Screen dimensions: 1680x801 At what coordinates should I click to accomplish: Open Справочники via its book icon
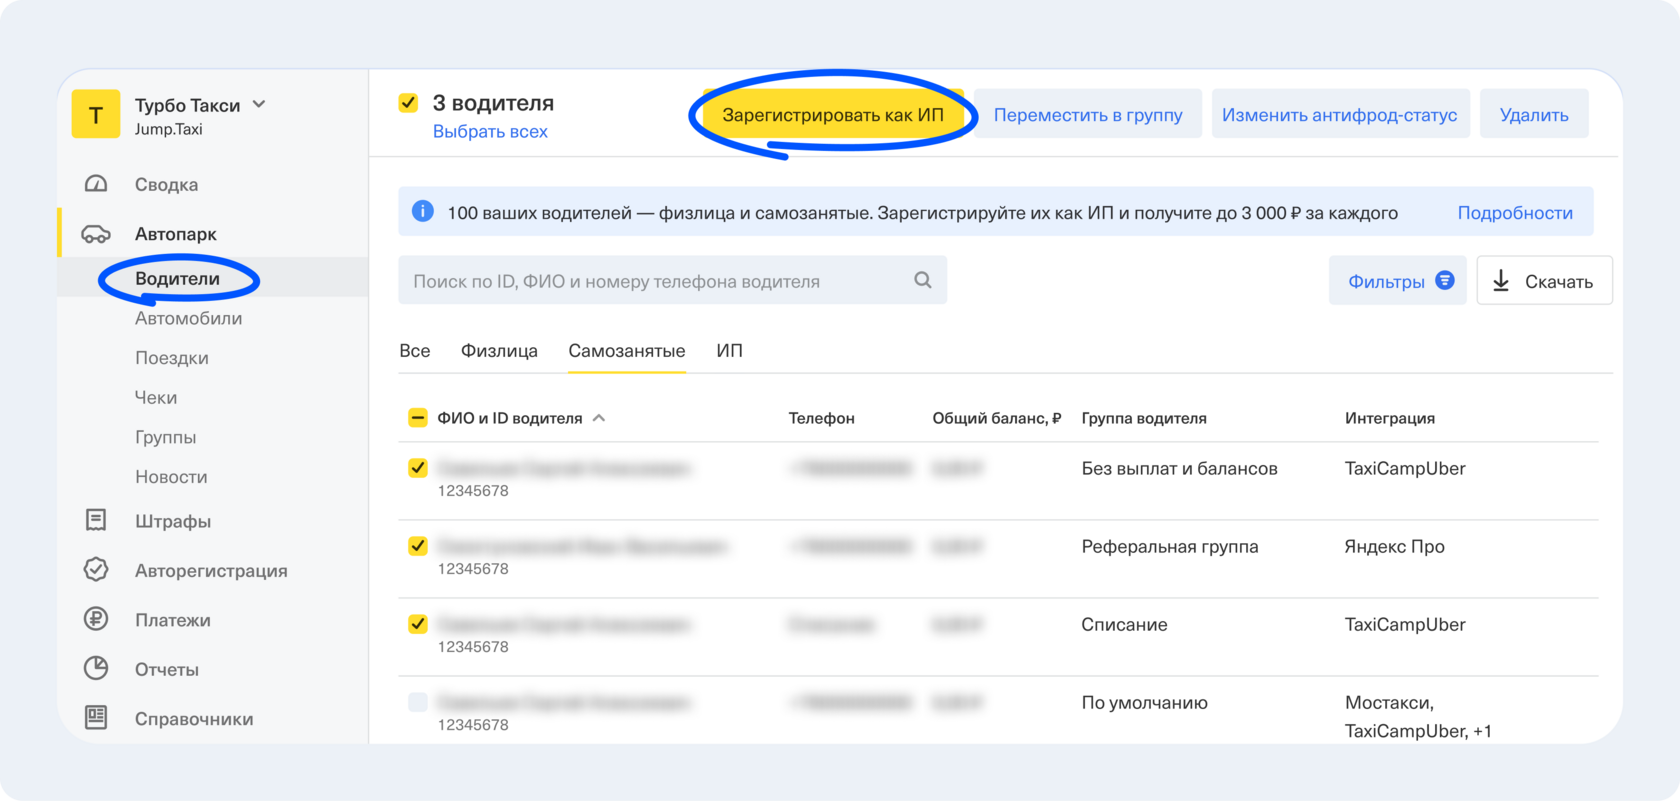96,718
